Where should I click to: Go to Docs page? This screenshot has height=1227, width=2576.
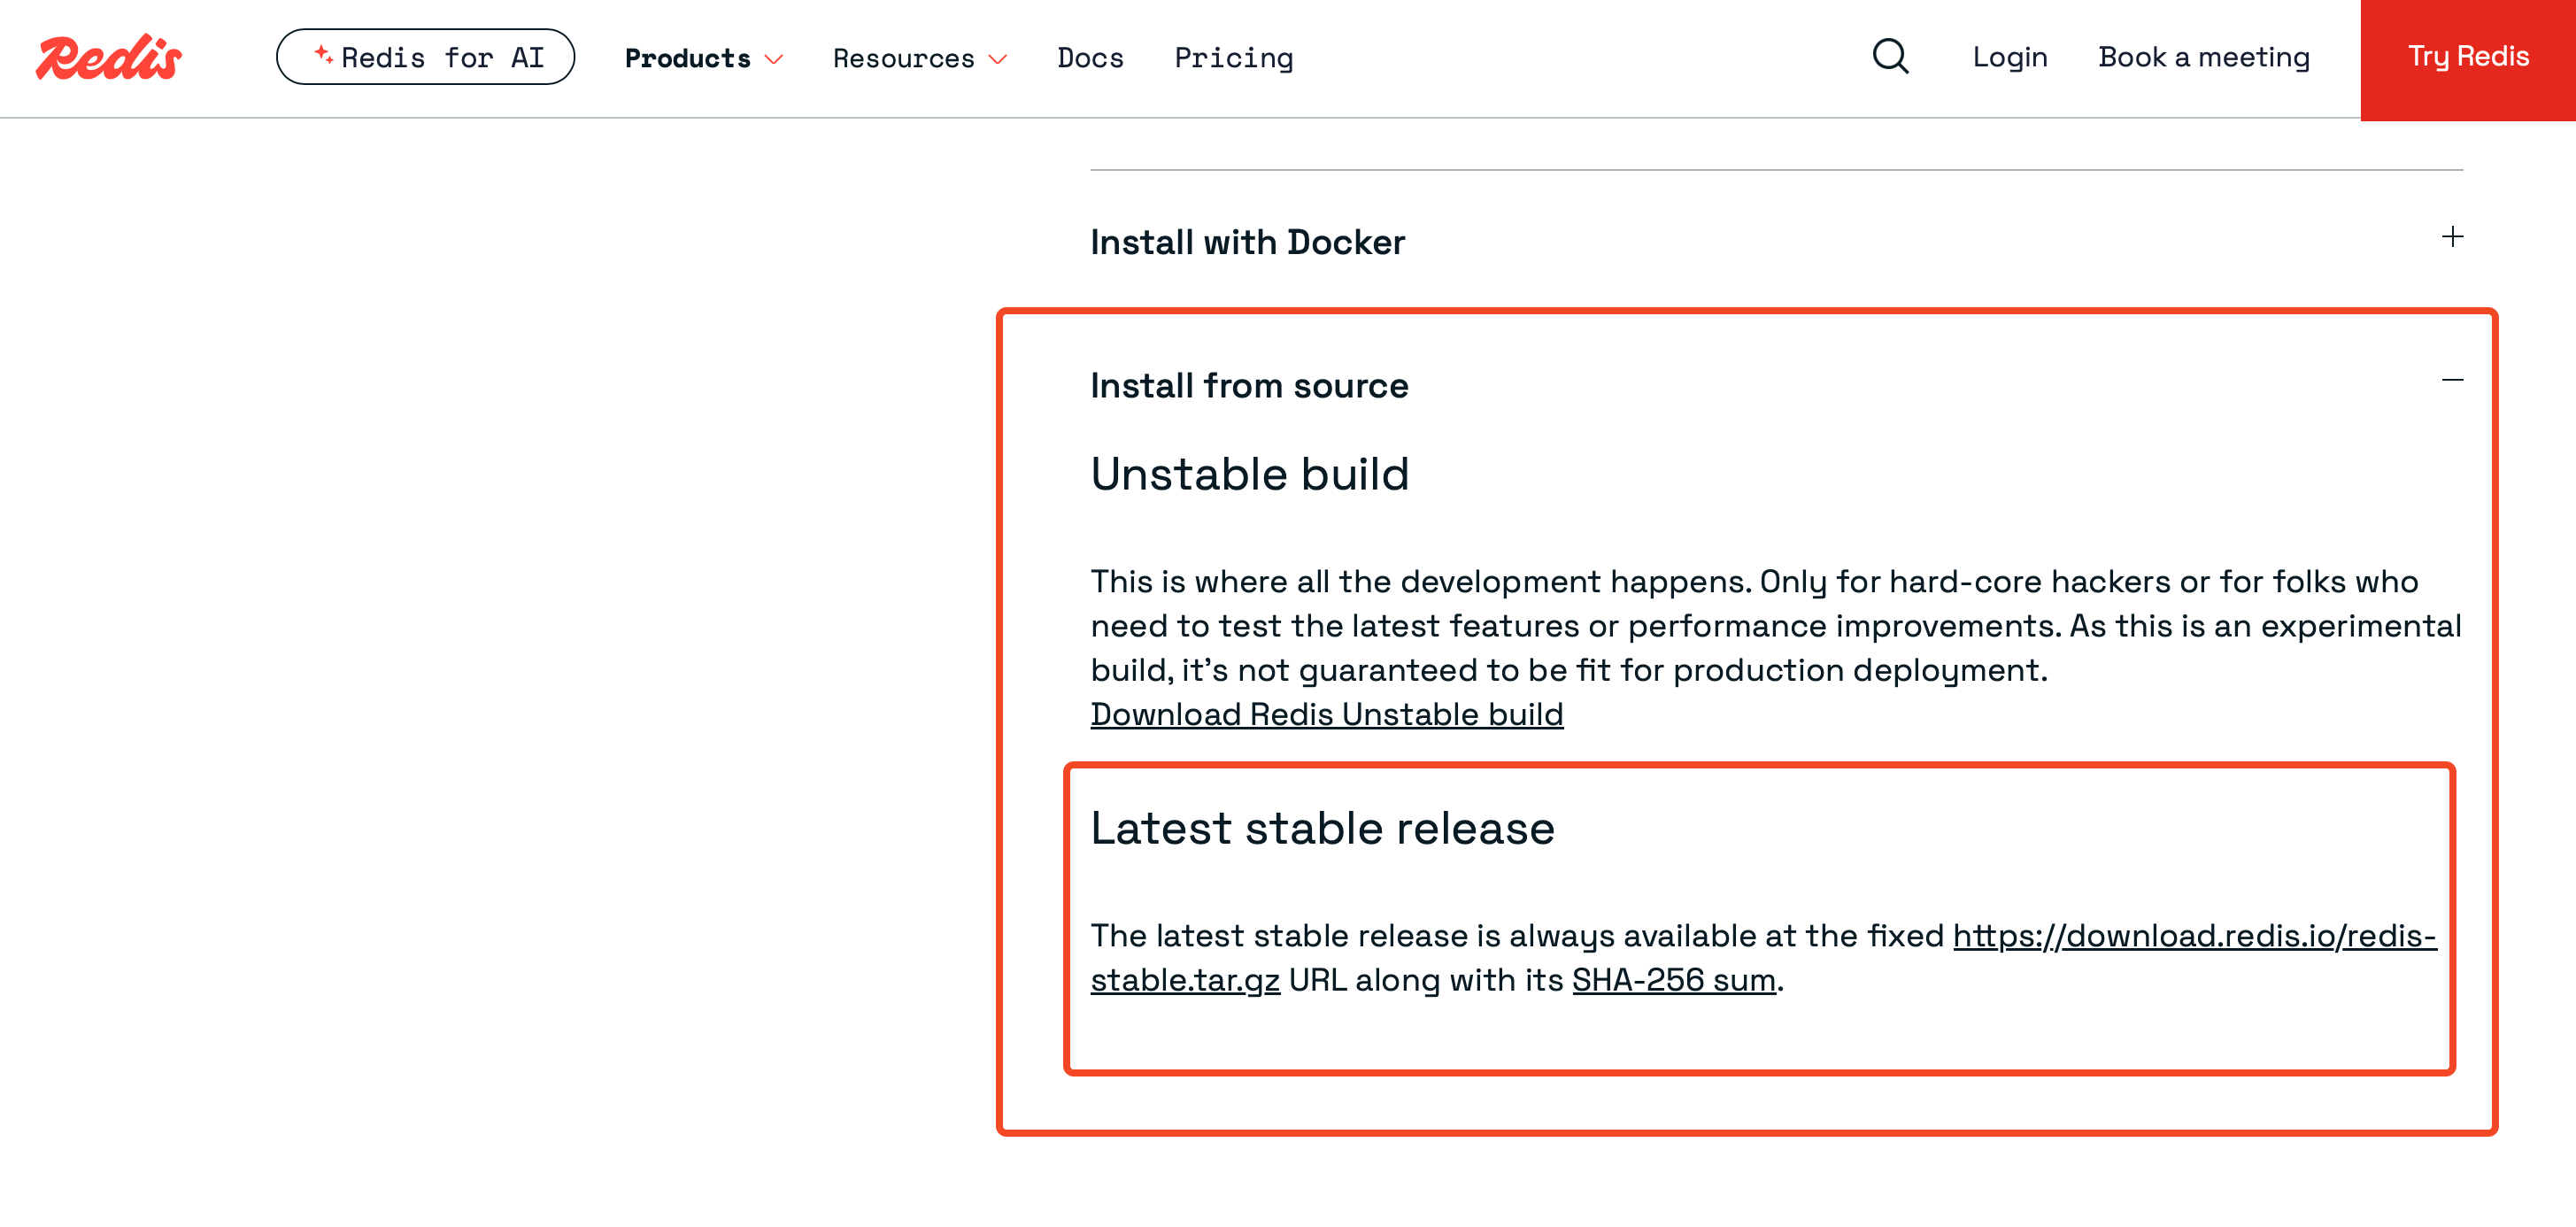[1090, 58]
